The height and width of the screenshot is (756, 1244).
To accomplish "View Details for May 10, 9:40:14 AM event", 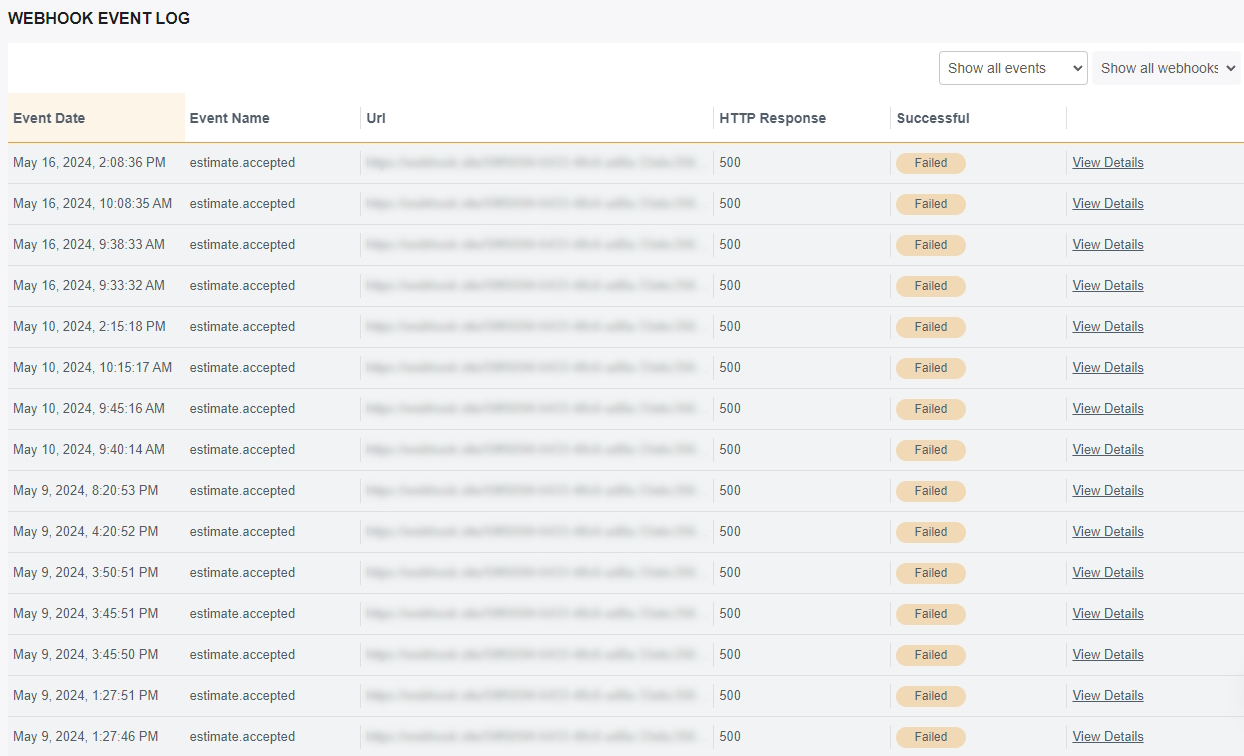I will pyautogui.click(x=1107, y=450).
